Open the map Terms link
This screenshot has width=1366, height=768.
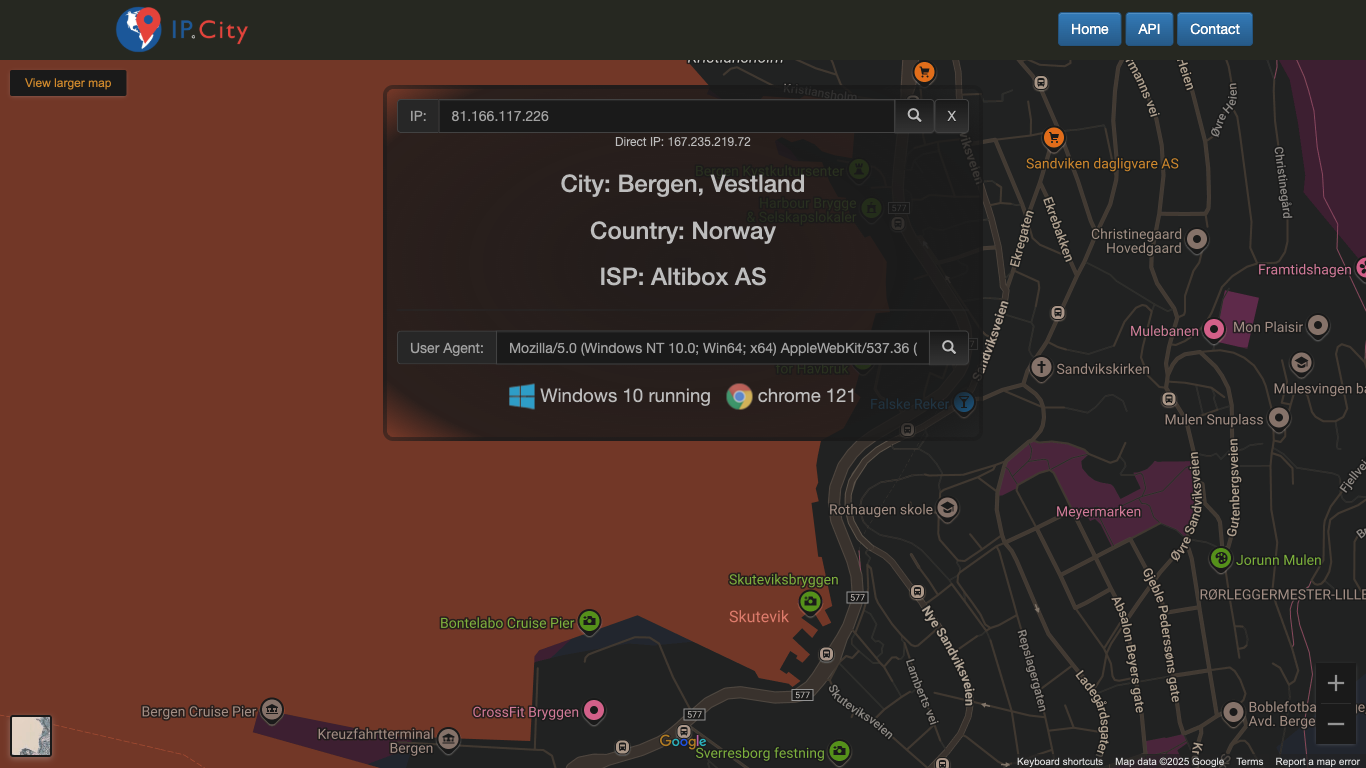(1250, 762)
